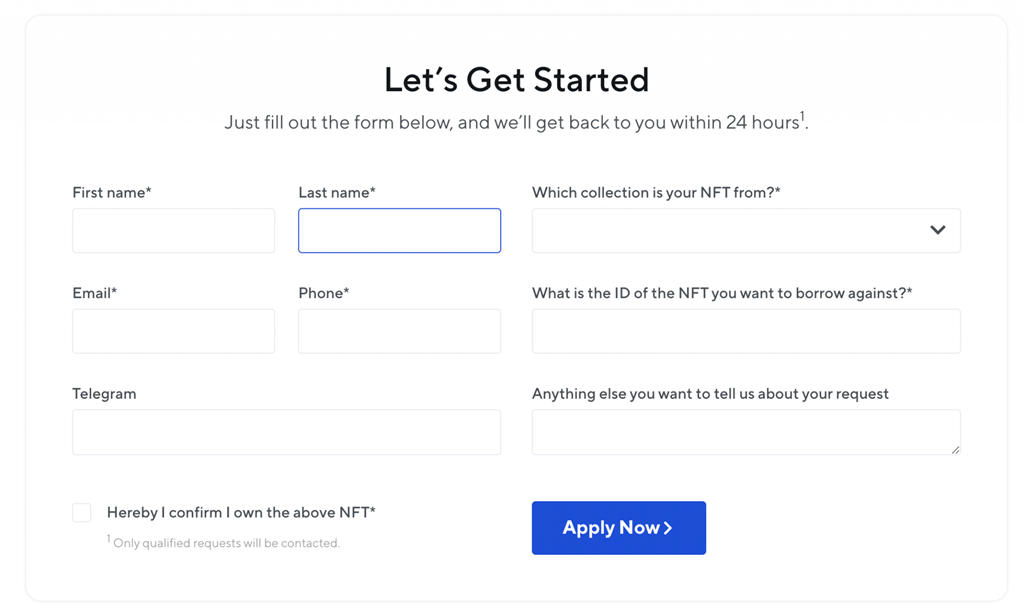Click the arrow icon inside Apply Now

[667, 527]
